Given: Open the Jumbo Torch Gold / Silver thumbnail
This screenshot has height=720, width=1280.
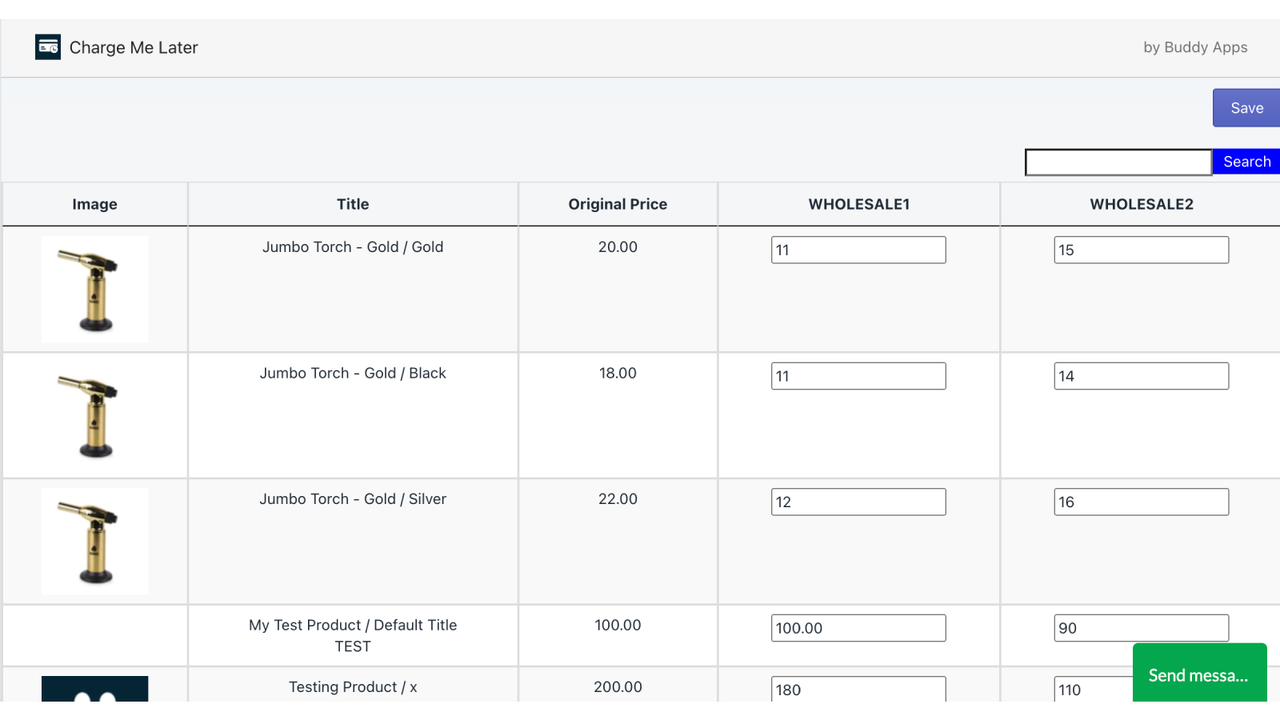Looking at the screenshot, I should click(x=95, y=542).
